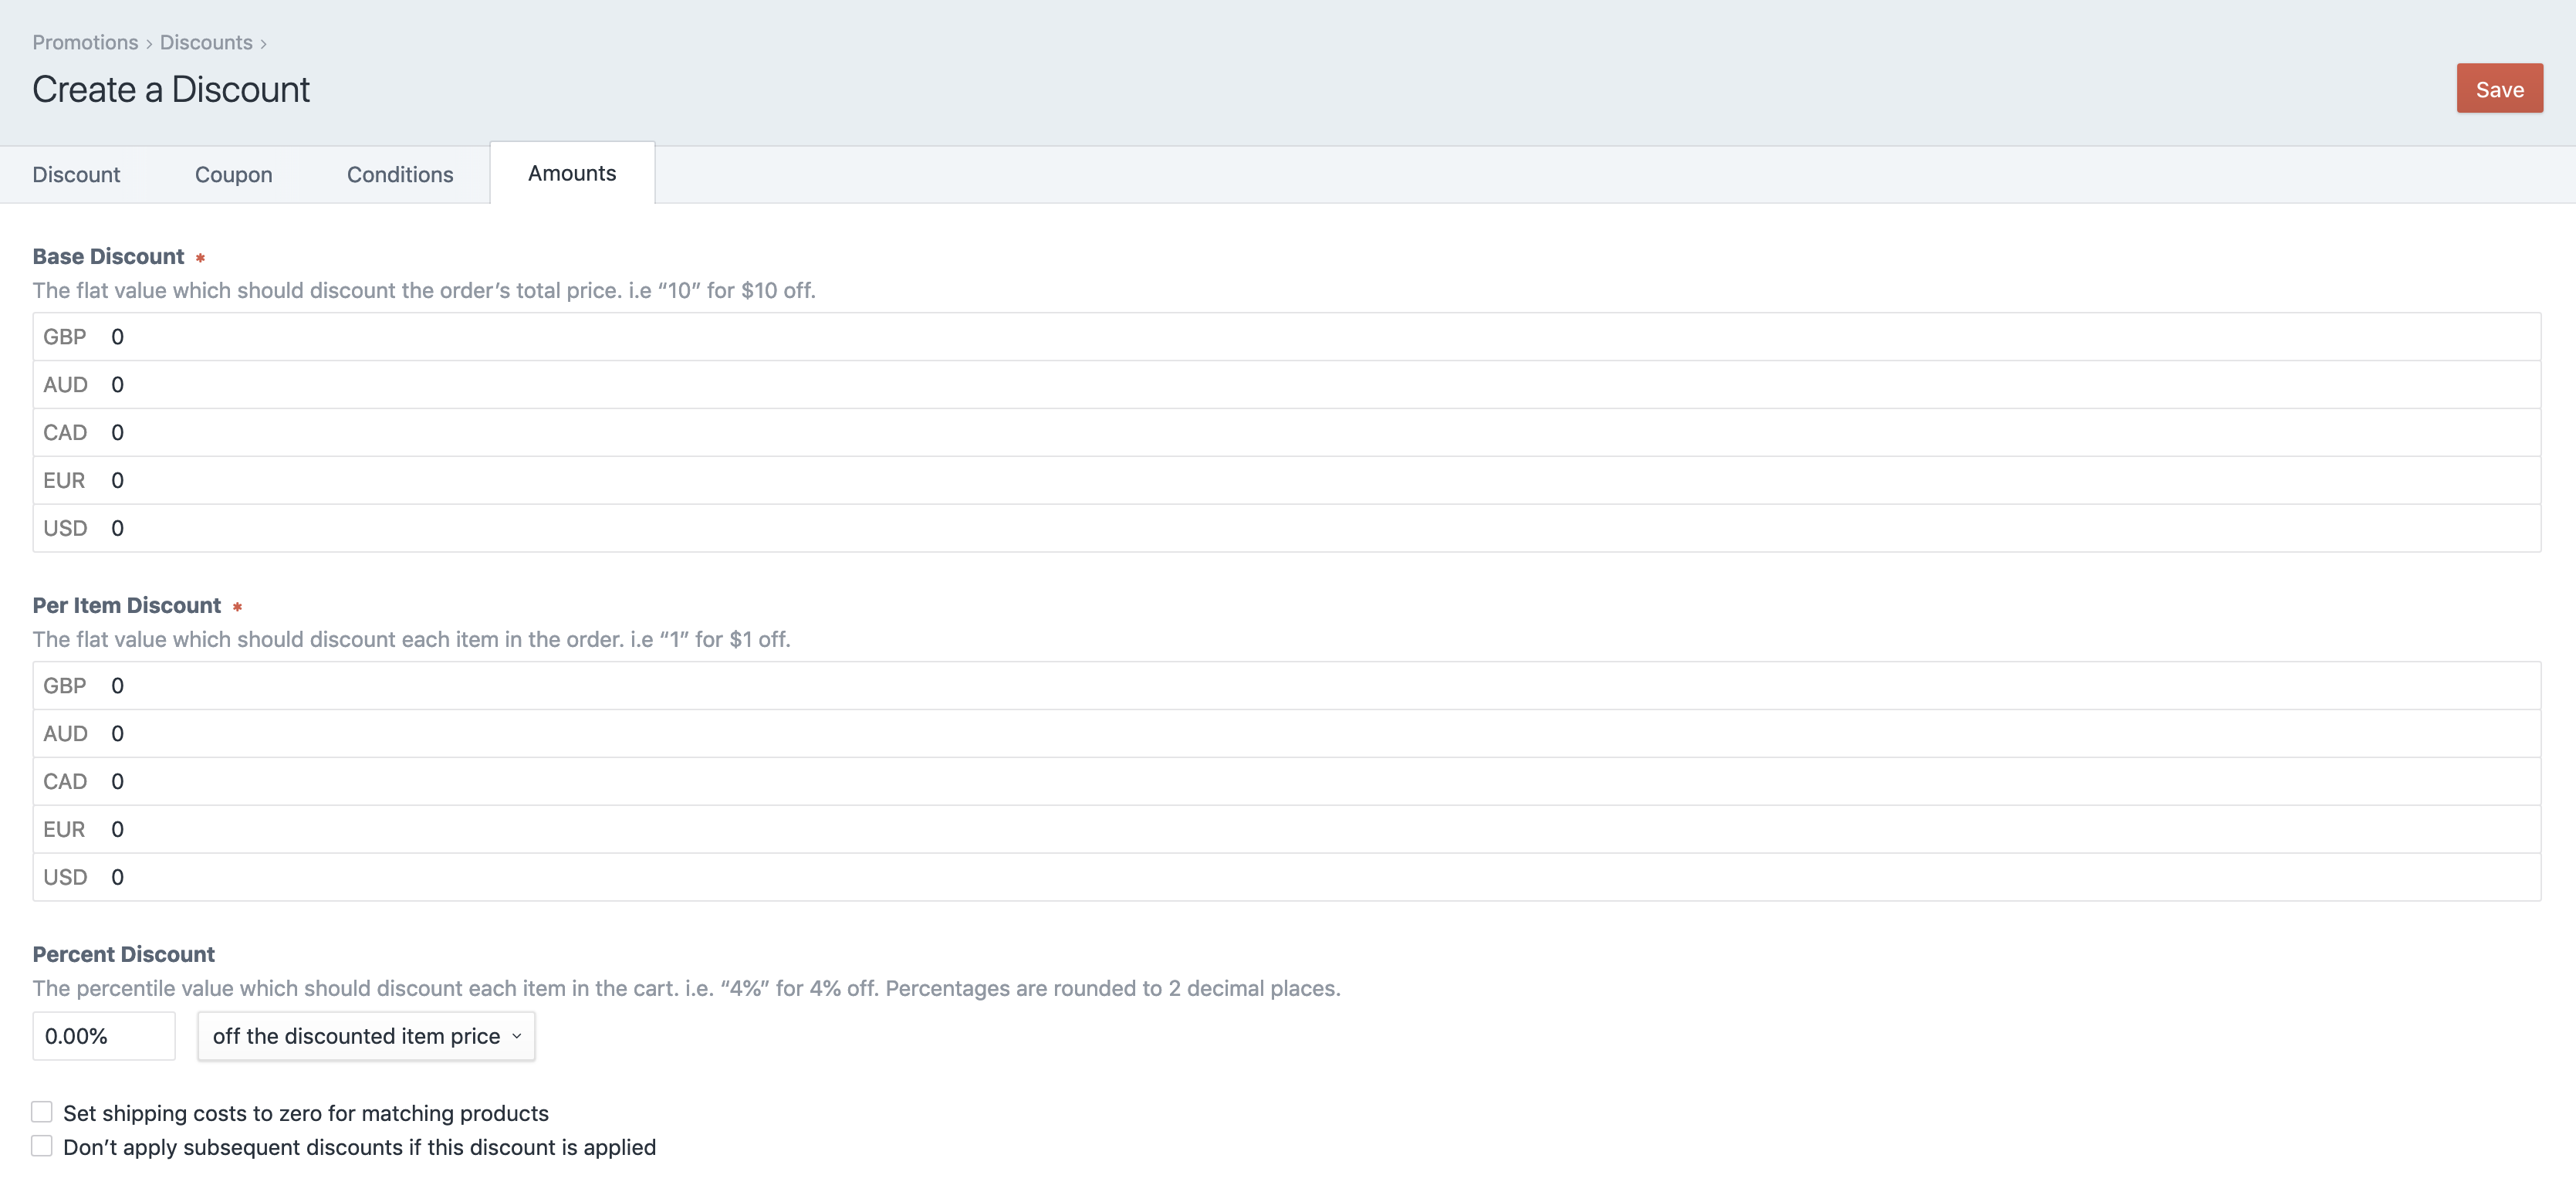Switch to the Discount tab
Viewport: 2576px width, 1192px height.
76,174
